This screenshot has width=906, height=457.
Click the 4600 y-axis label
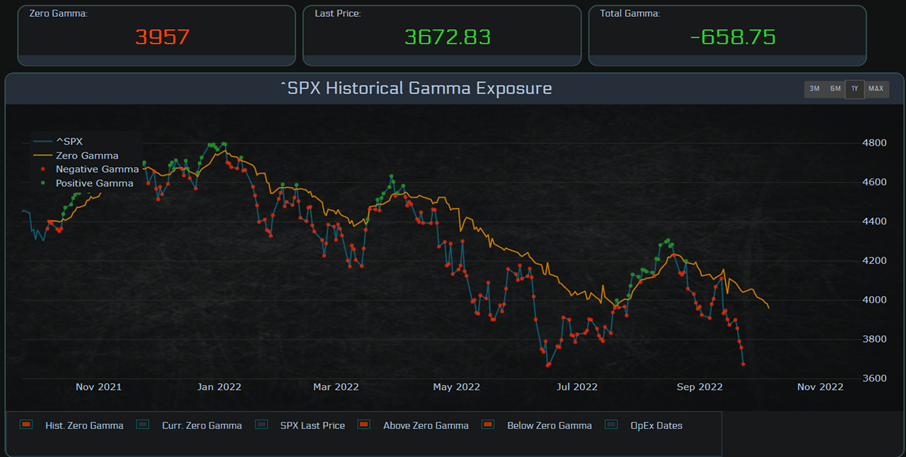[x=874, y=182]
